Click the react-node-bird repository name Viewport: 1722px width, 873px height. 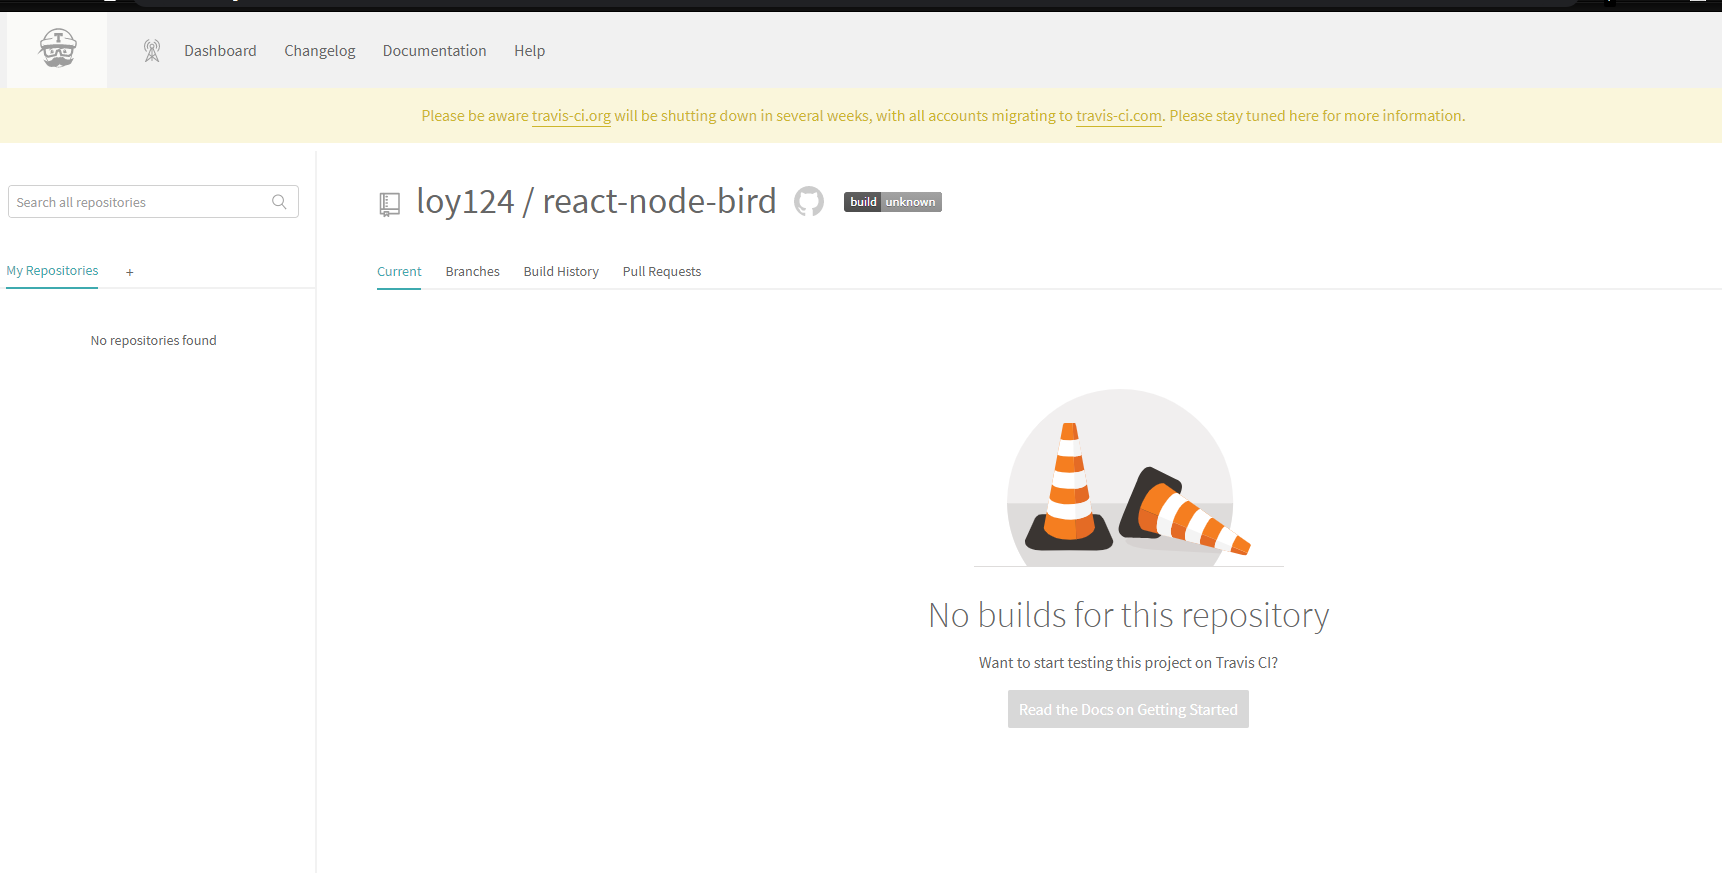[x=659, y=201]
